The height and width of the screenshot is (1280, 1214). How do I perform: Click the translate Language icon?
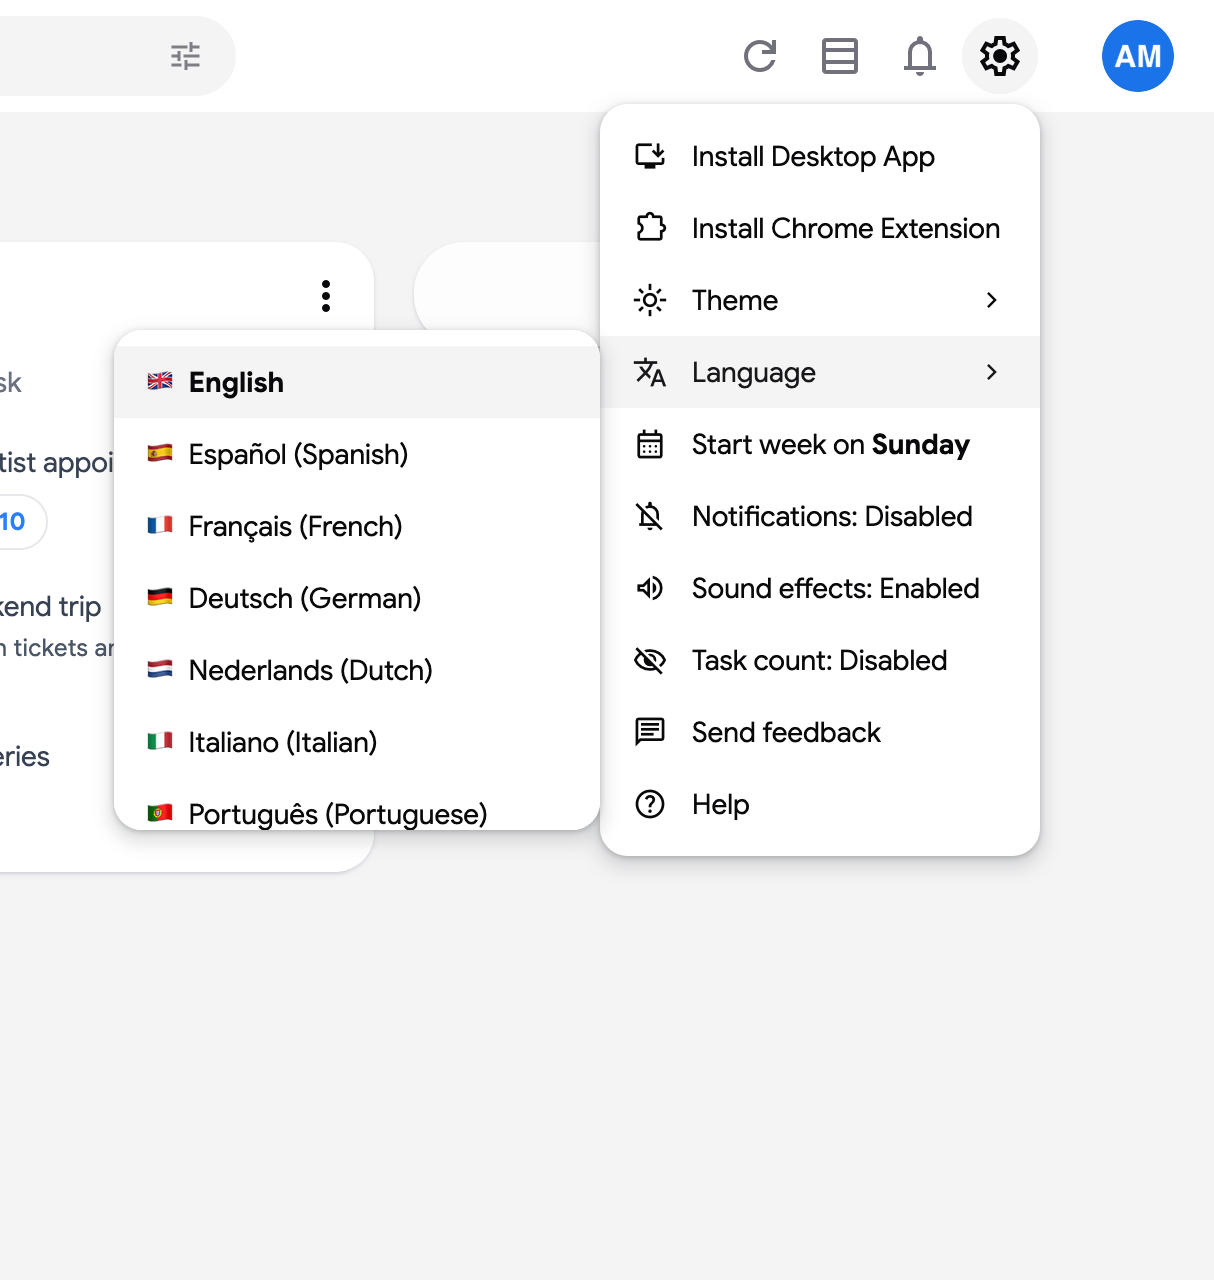650,372
